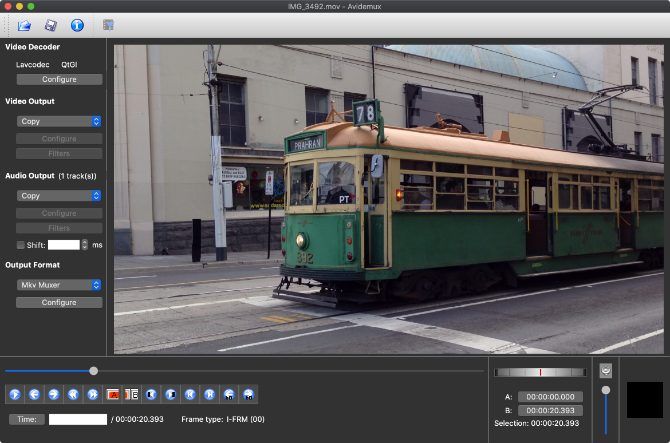Click the current time input field
670x443 pixels.
click(78, 419)
